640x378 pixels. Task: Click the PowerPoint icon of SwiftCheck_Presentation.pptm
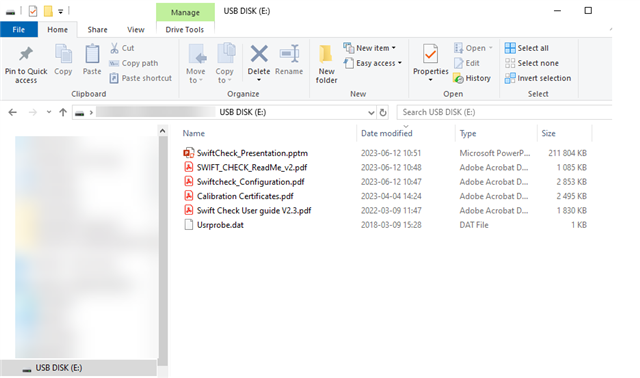[189, 153]
